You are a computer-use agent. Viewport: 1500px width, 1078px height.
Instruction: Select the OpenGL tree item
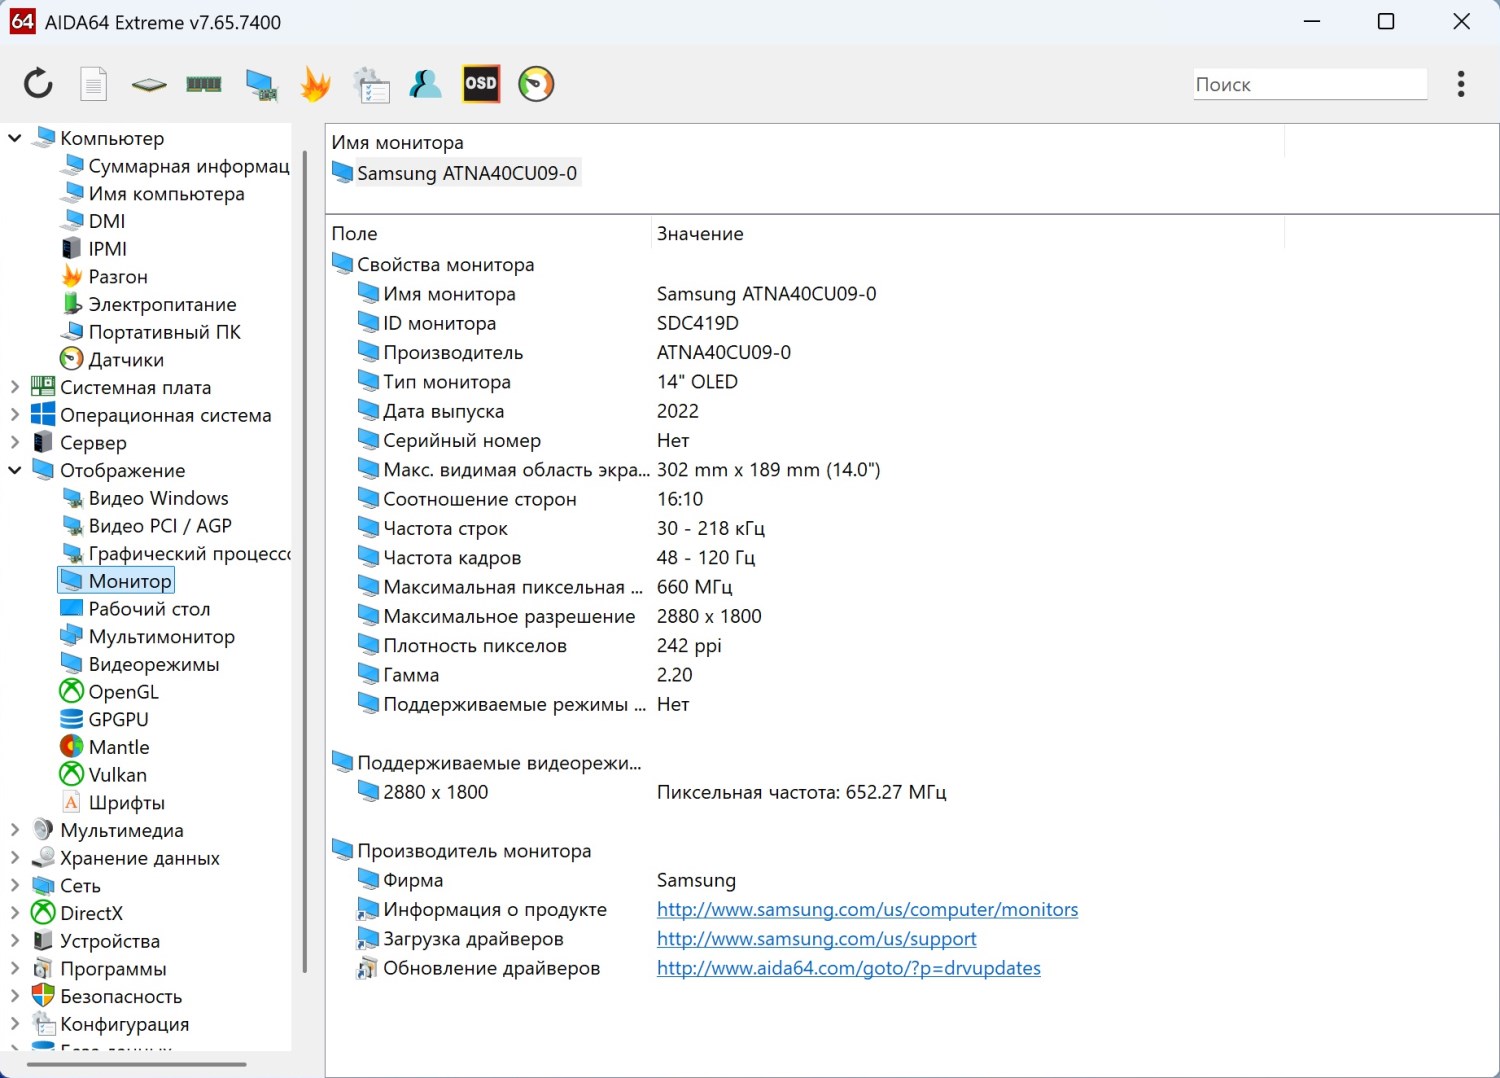123,692
